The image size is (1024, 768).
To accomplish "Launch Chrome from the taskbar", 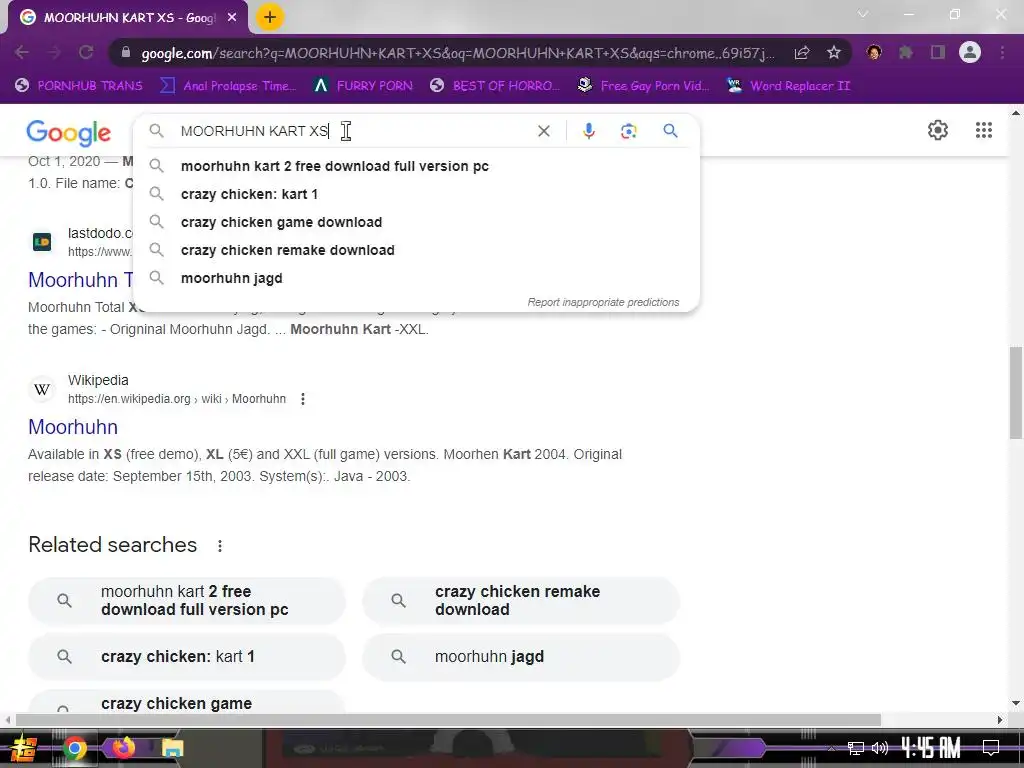I will click(x=74, y=748).
